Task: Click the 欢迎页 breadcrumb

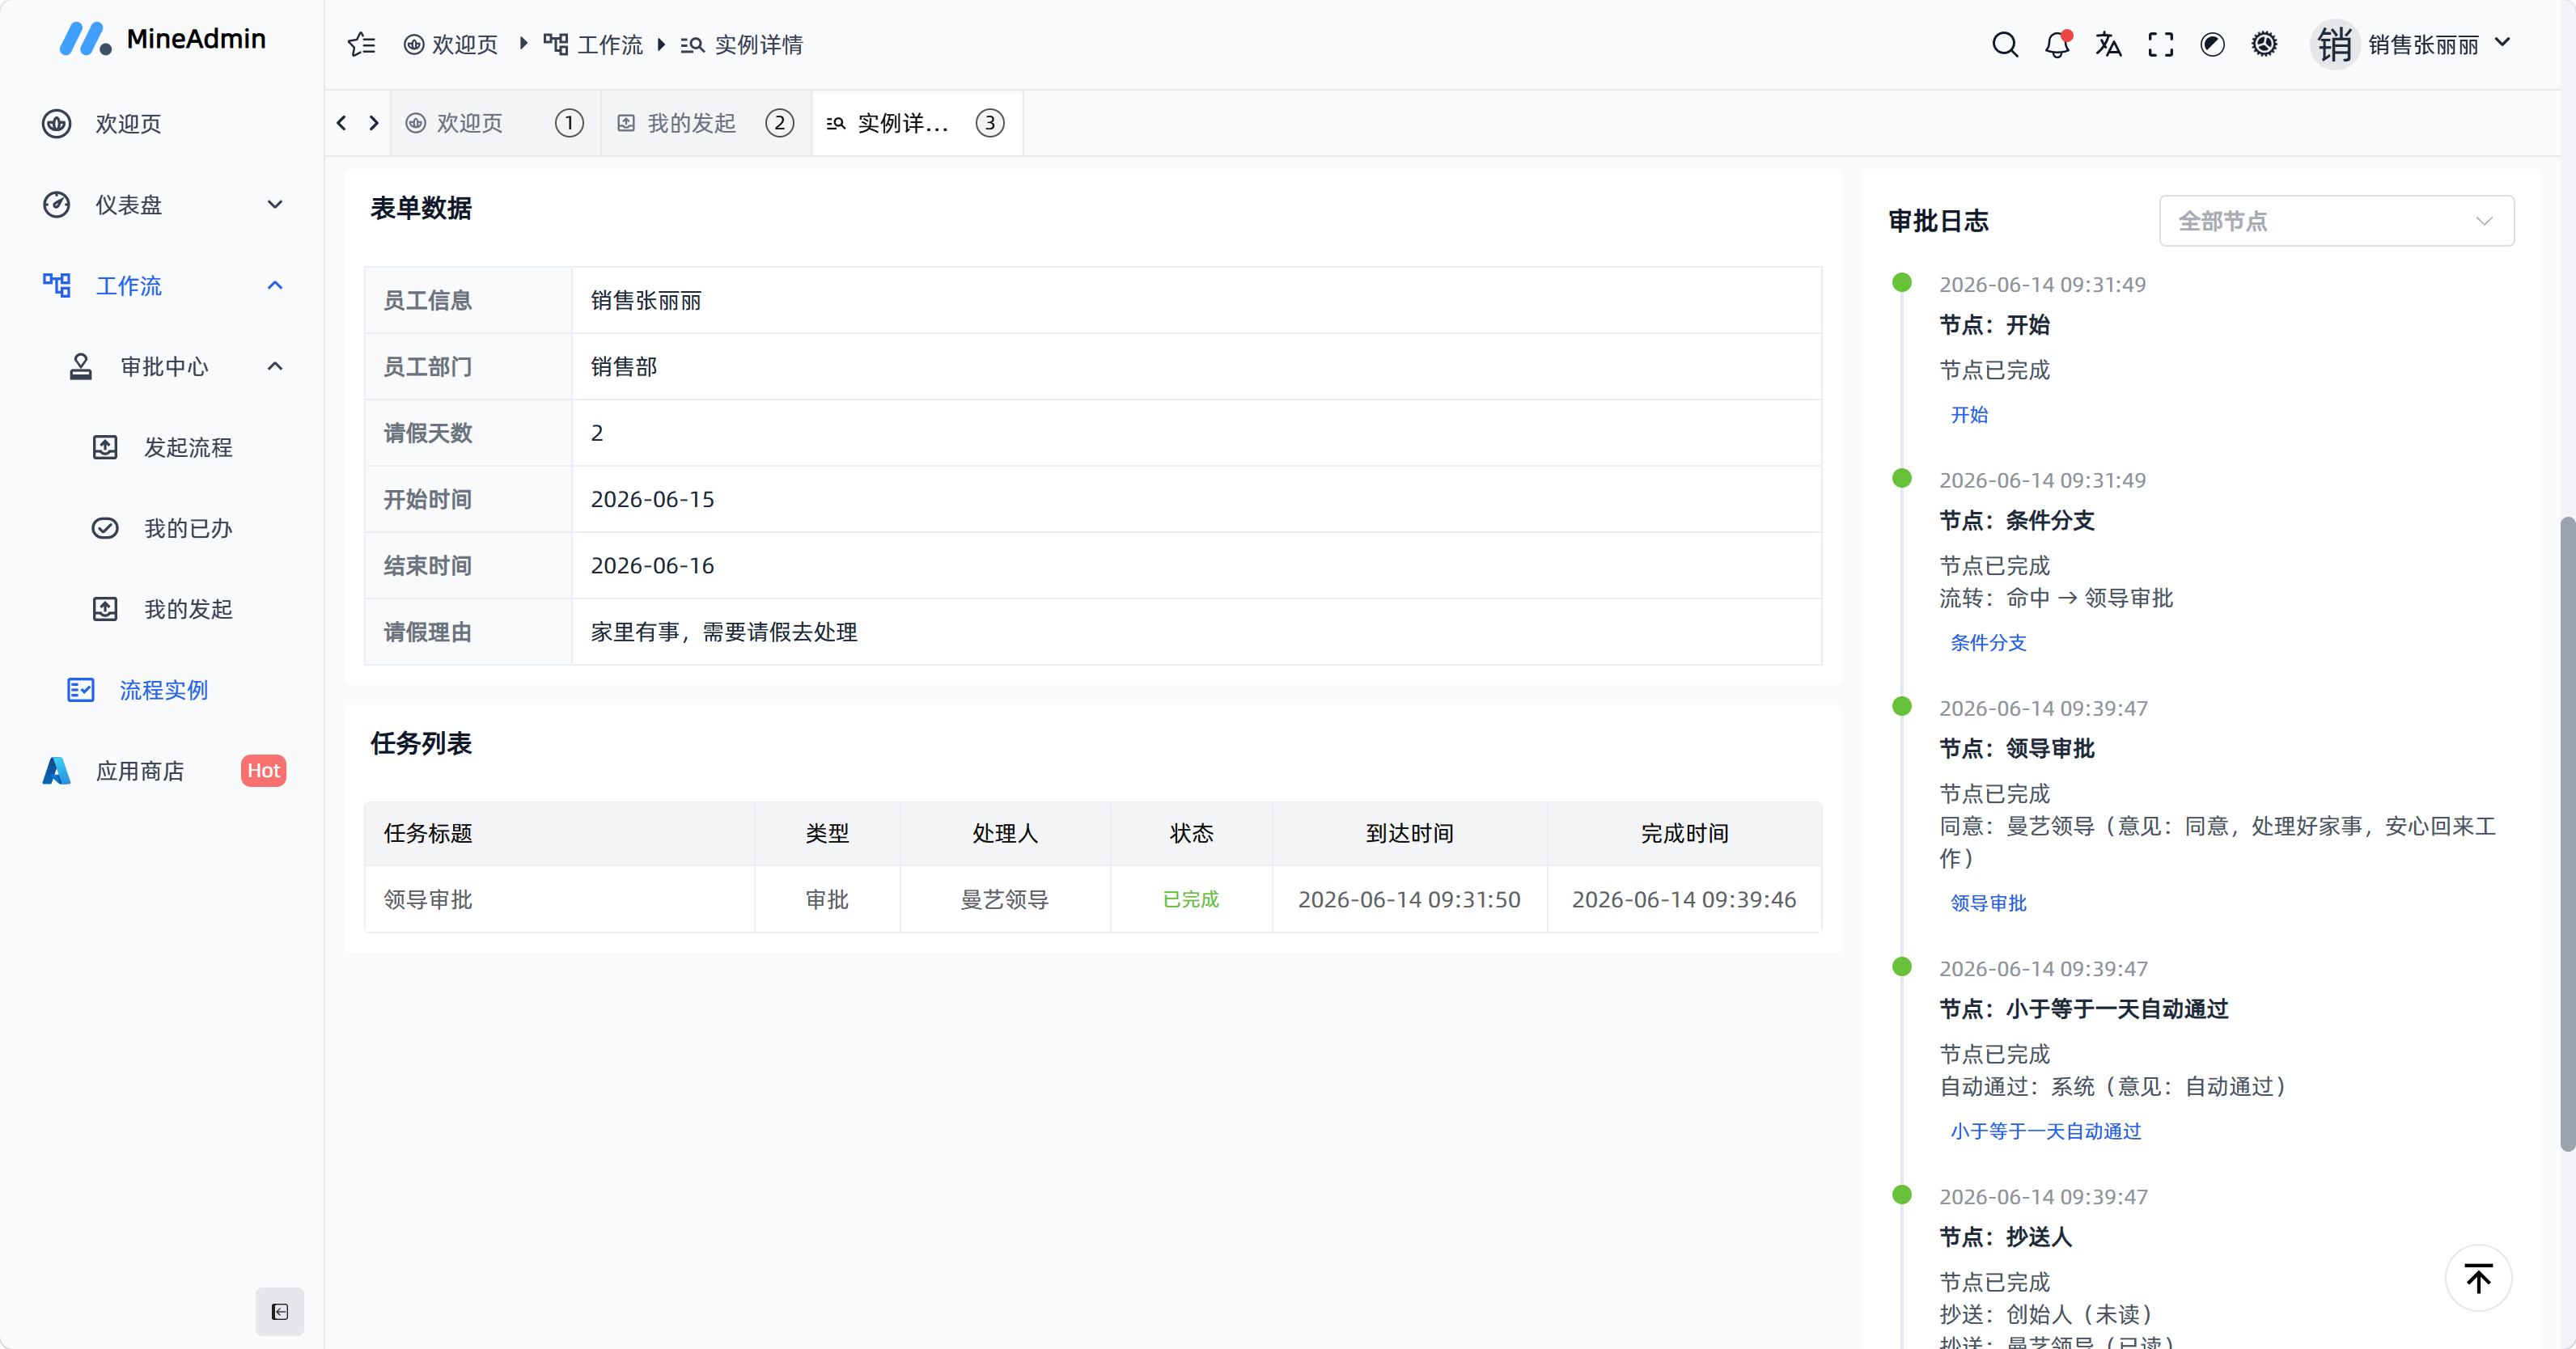Action: click(451, 44)
